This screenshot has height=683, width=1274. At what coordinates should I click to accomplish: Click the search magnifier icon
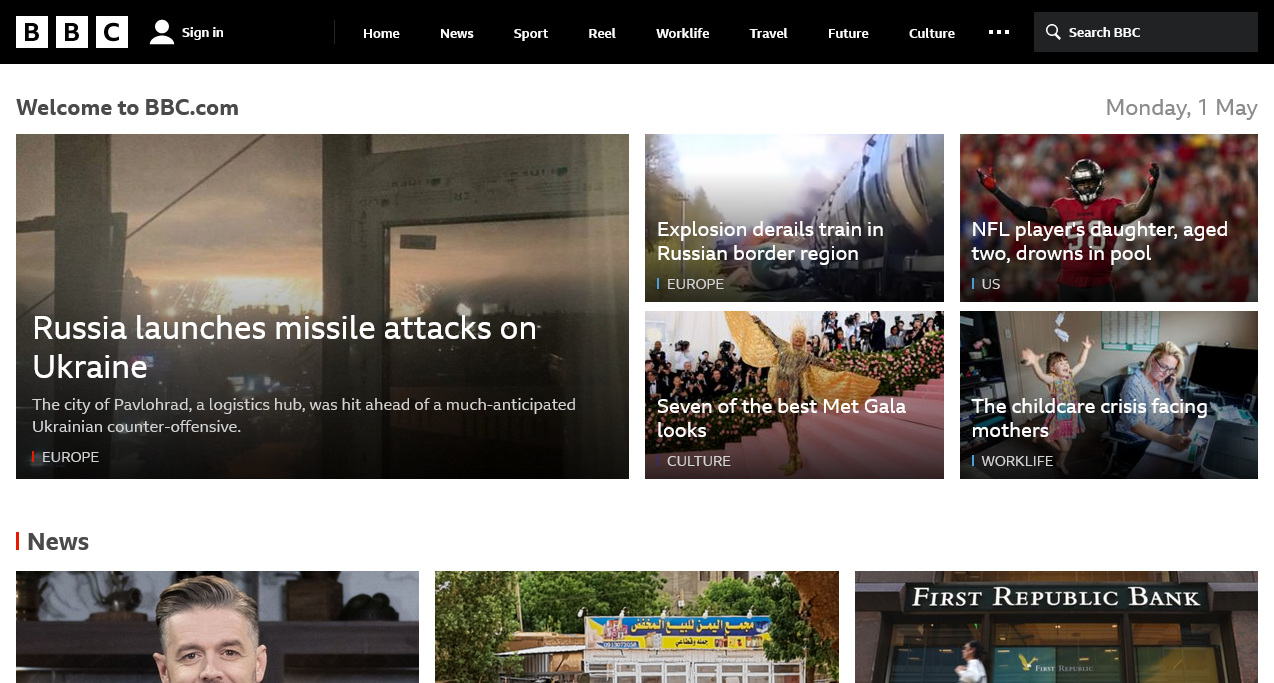(1053, 32)
